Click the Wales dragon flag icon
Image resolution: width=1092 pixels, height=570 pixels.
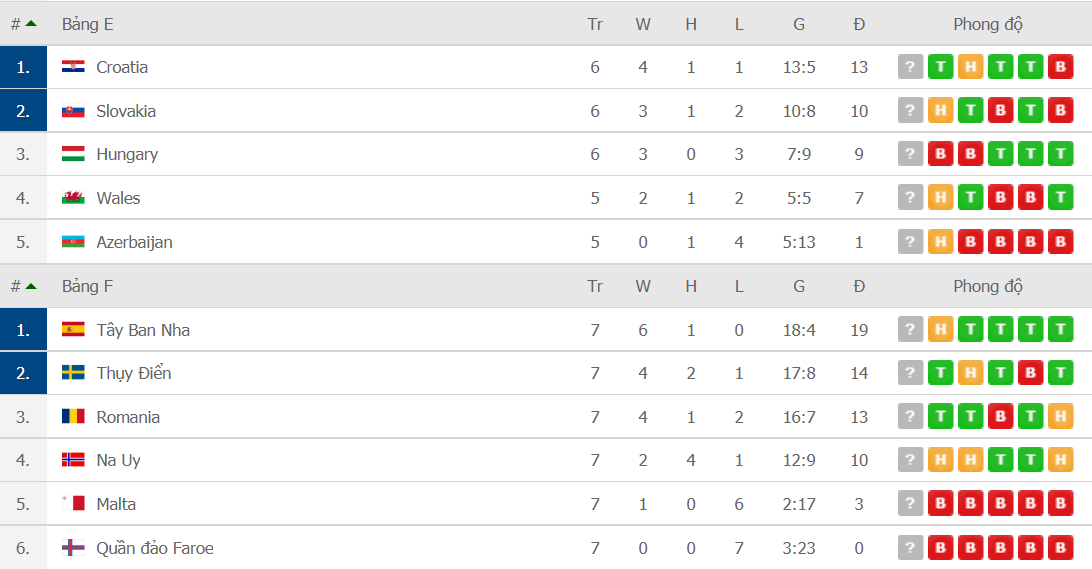[73, 198]
